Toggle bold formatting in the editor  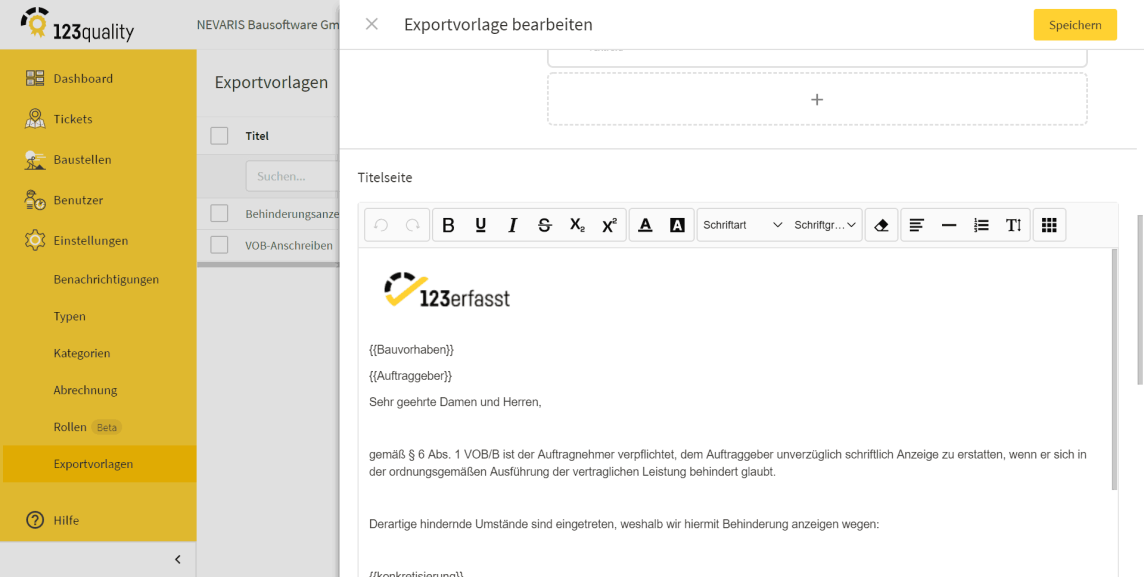click(x=449, y=225)
